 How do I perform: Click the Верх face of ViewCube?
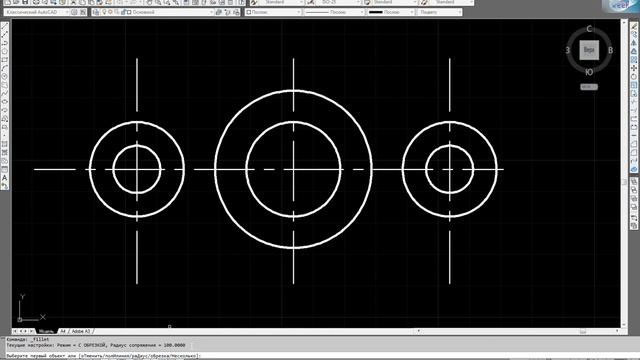[589, 50]
